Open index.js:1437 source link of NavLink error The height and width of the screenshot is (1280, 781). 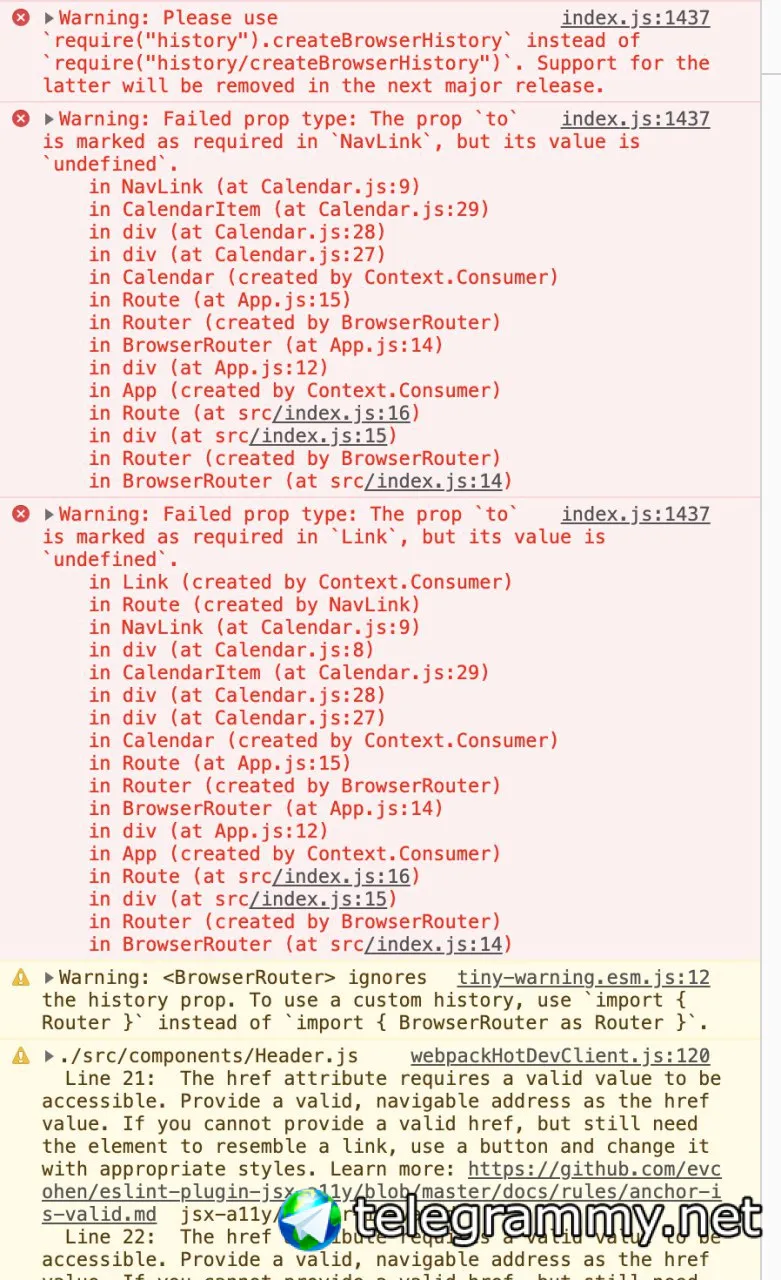[635, 119]
